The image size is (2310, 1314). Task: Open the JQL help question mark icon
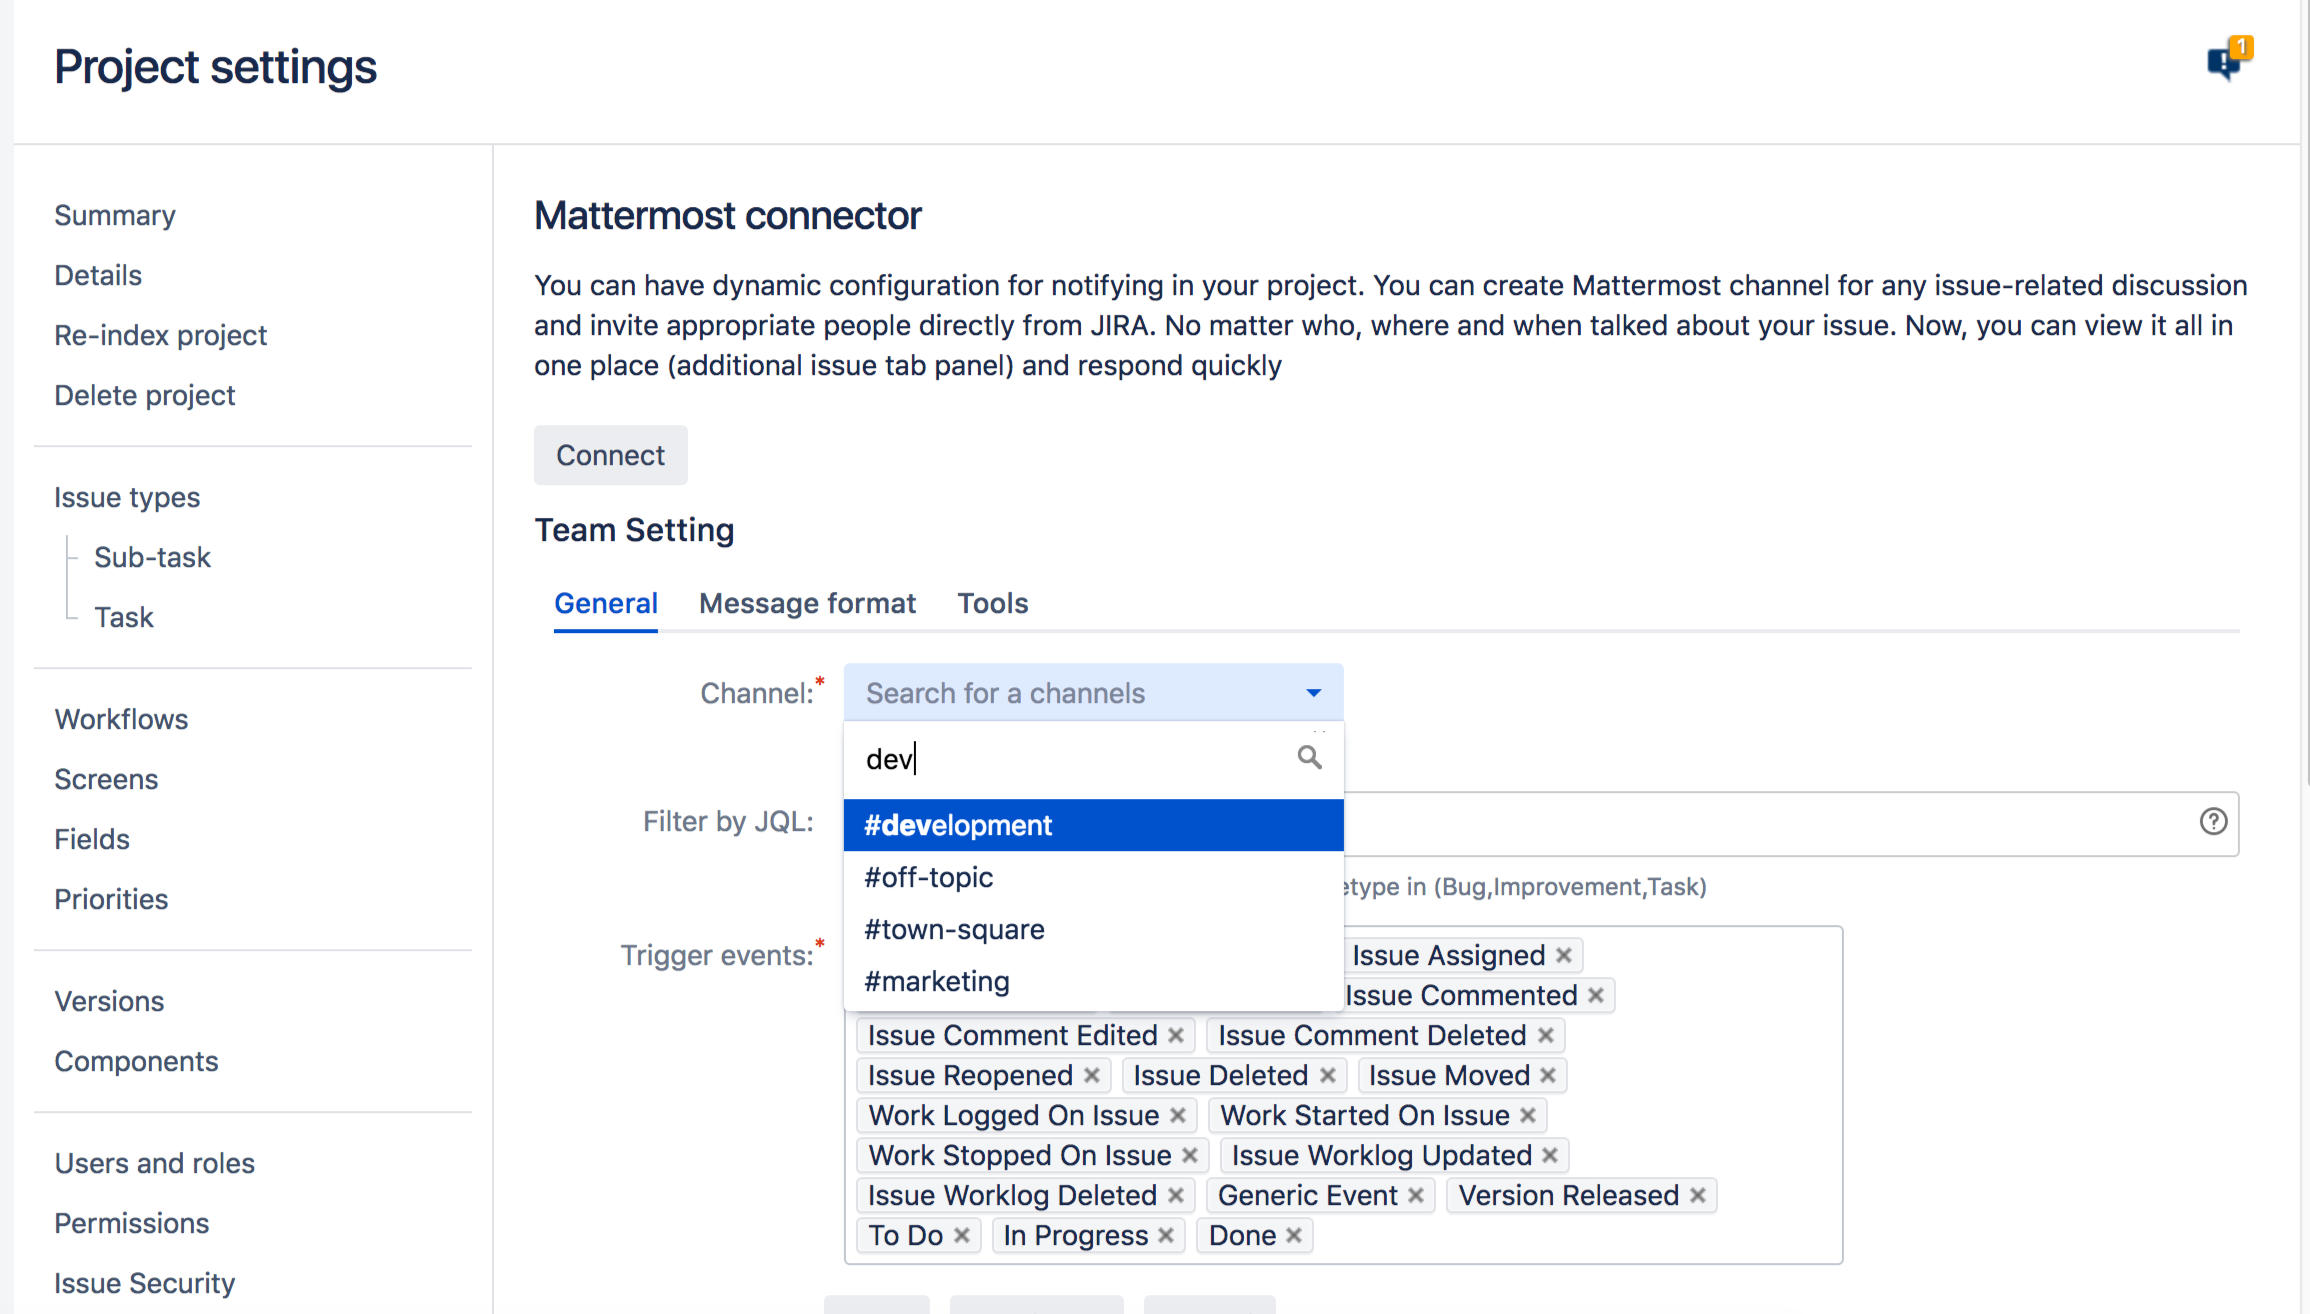tap(2213, 822)
